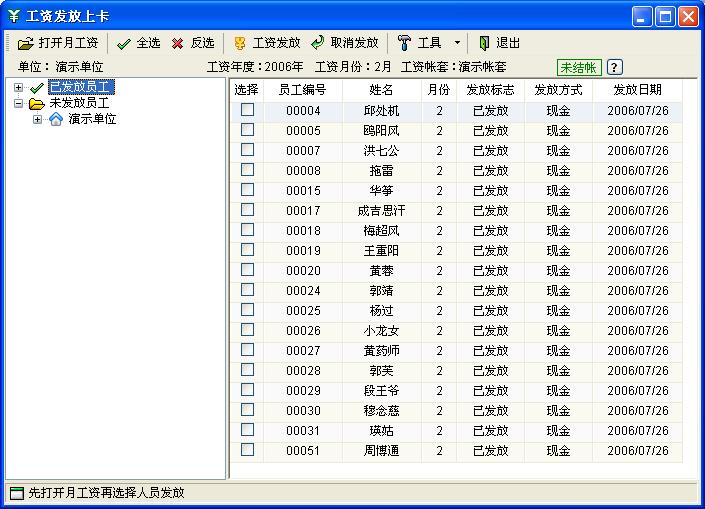Screen dimensions: 705x509
Task: Click 已发放 cell in row 00008
Action: (x=490, y=170)
